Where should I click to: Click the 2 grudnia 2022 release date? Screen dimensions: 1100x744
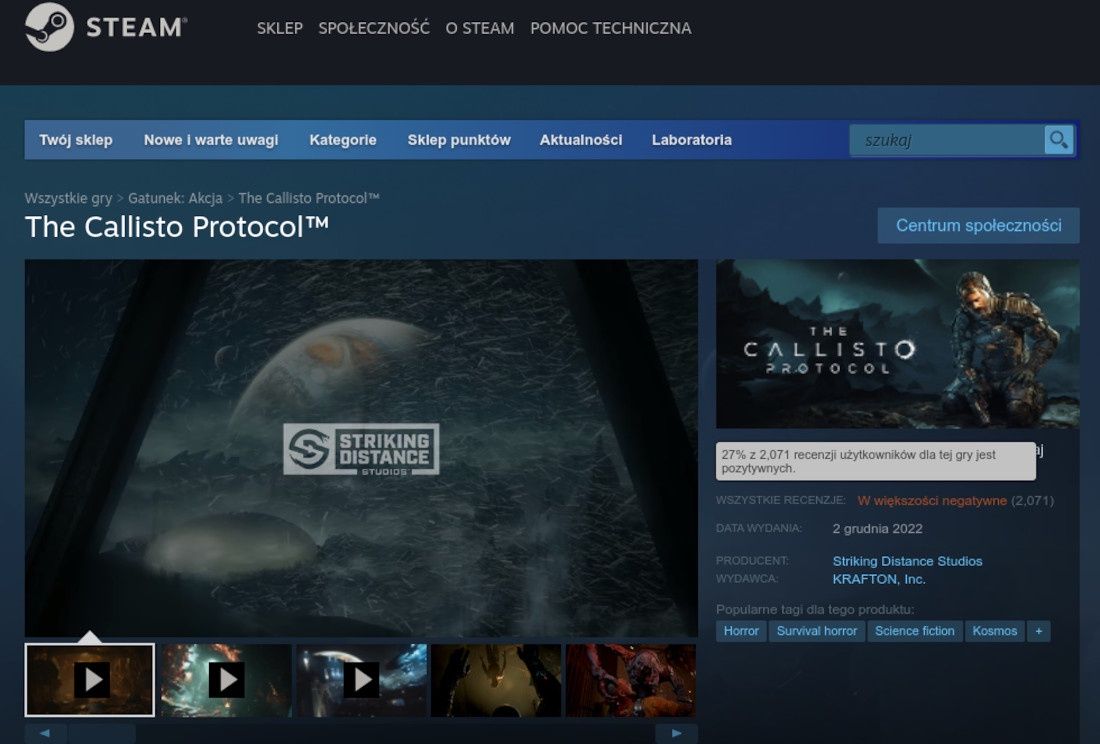coord(877,529)
